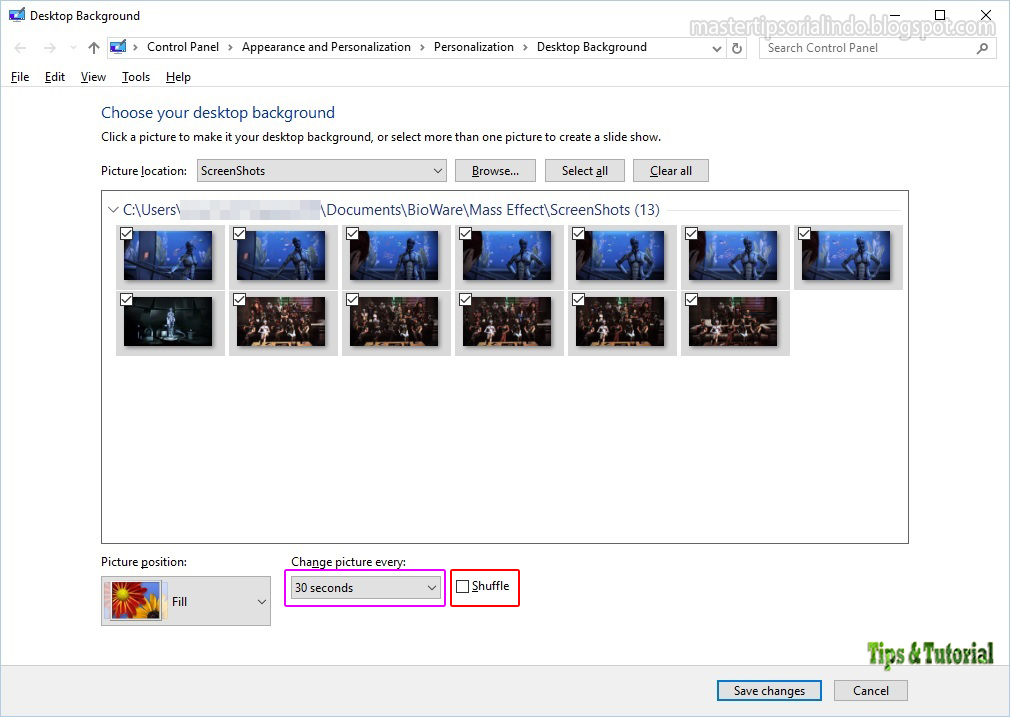Uncheck second picture in top row

pos(239,233)
